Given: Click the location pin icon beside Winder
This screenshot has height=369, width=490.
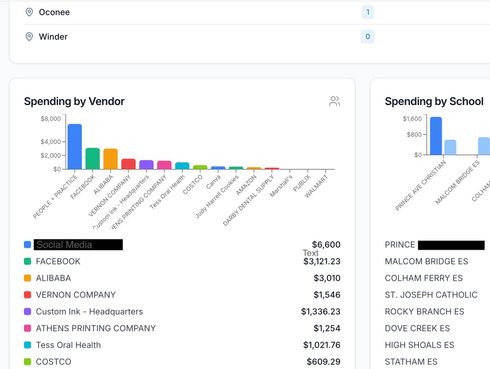Looking at the screenshot, I should [29, 37].
